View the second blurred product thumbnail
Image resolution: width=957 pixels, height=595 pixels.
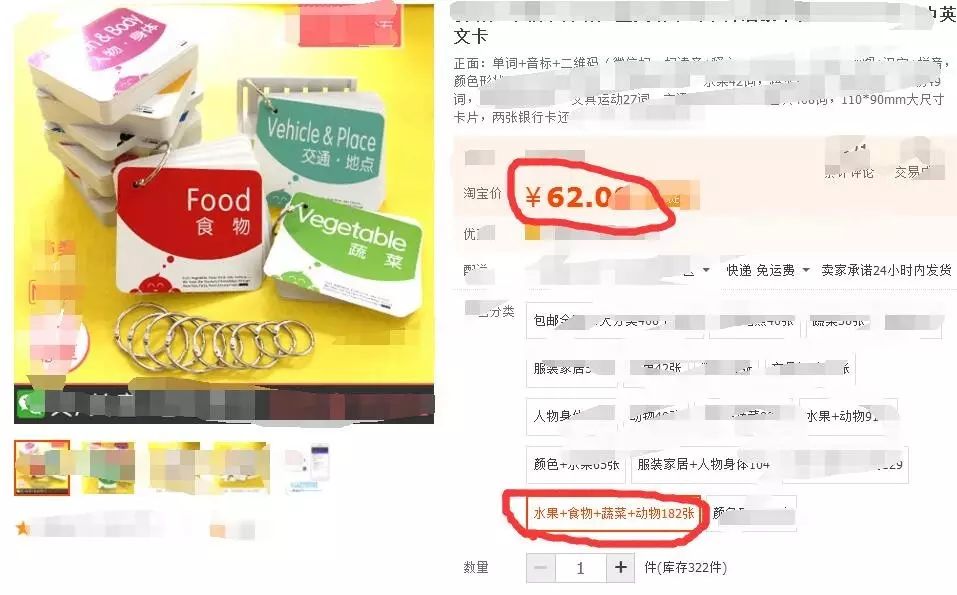pyautogui.click(x=108, y=467)
